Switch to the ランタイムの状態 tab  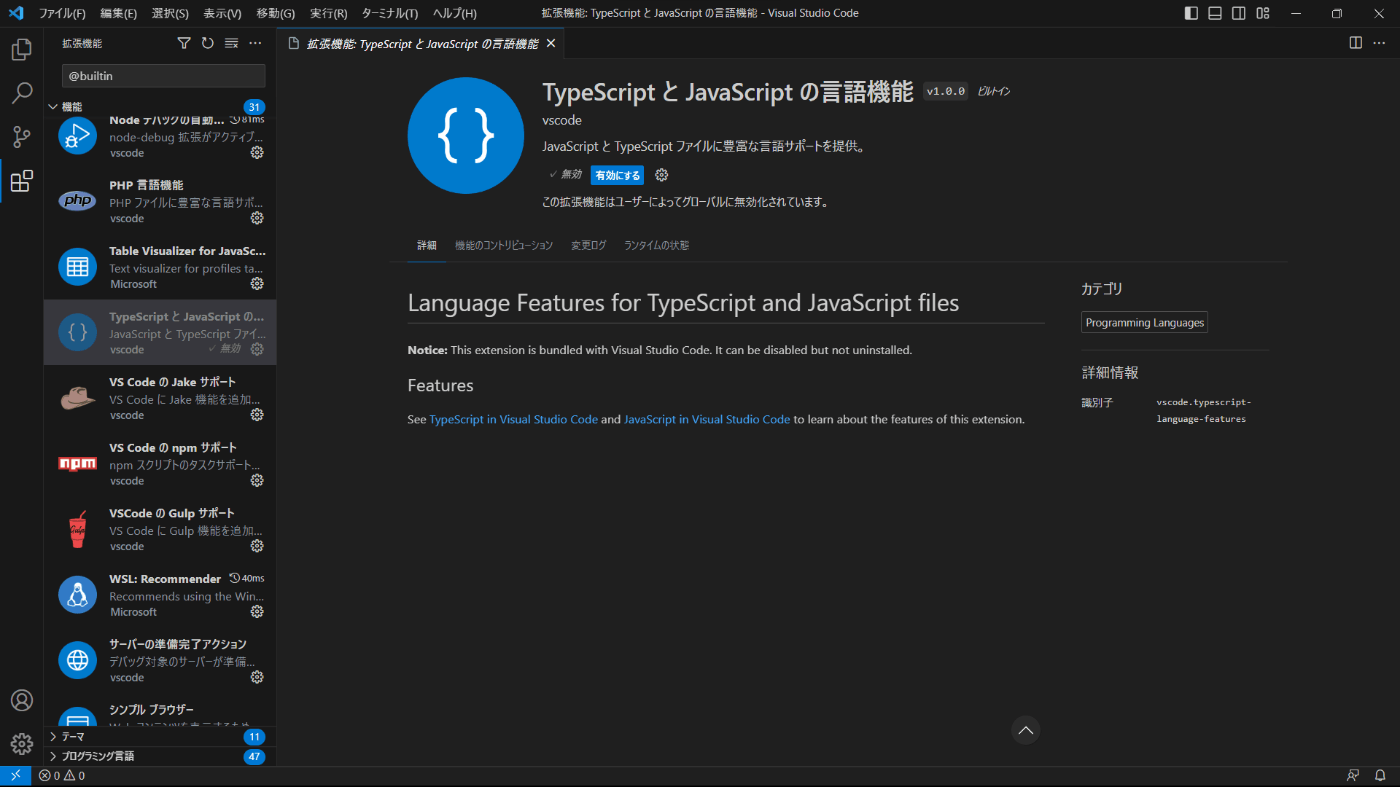pos(656,245)
